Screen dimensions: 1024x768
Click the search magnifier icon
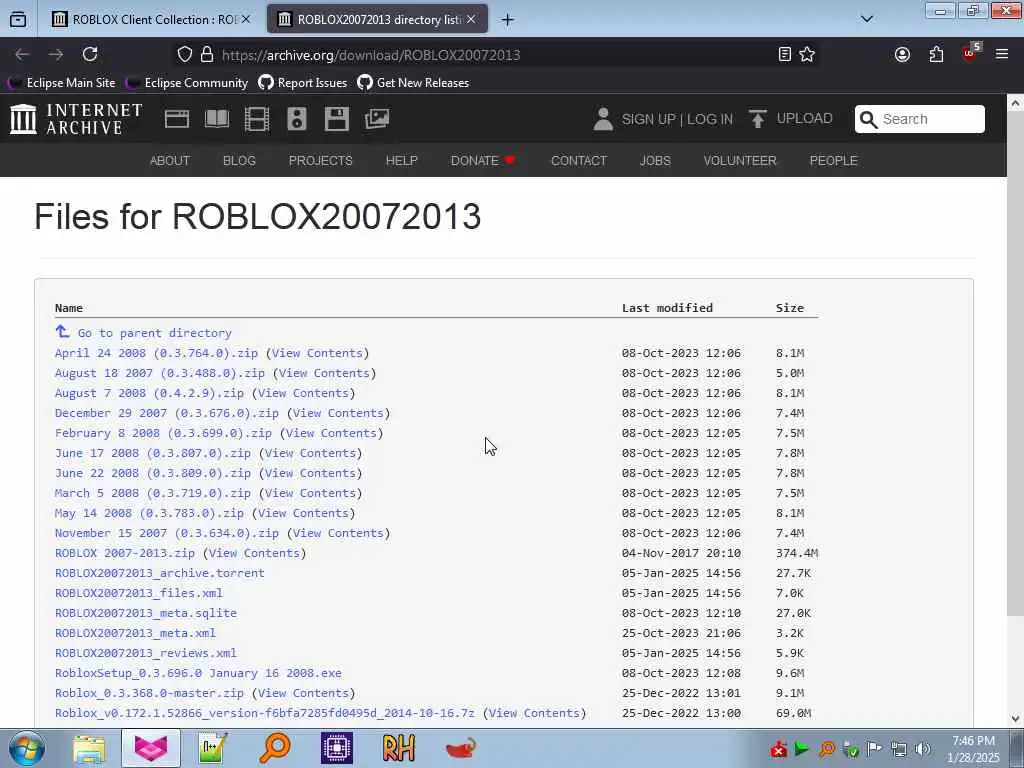pos(869,120)
